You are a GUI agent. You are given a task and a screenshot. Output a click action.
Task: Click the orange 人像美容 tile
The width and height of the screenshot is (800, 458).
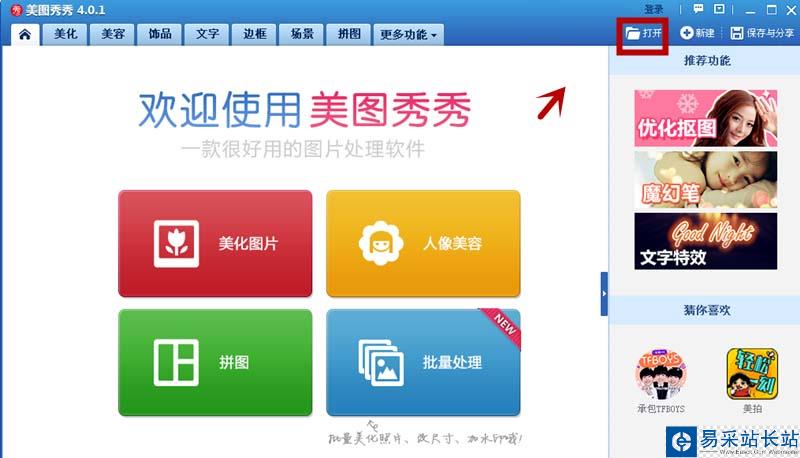(x=423, y=243)
